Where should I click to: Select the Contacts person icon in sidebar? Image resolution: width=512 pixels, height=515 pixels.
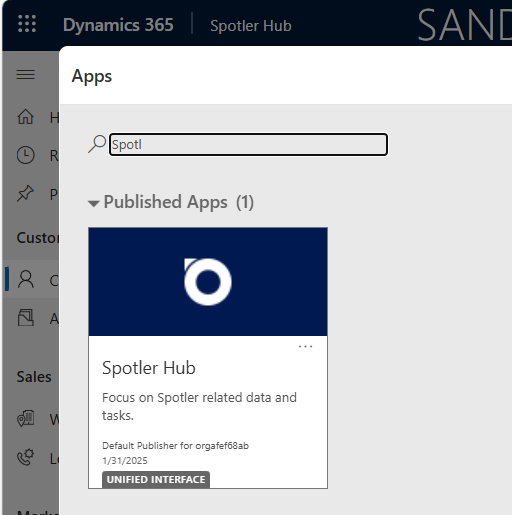(x=26, y=279)
